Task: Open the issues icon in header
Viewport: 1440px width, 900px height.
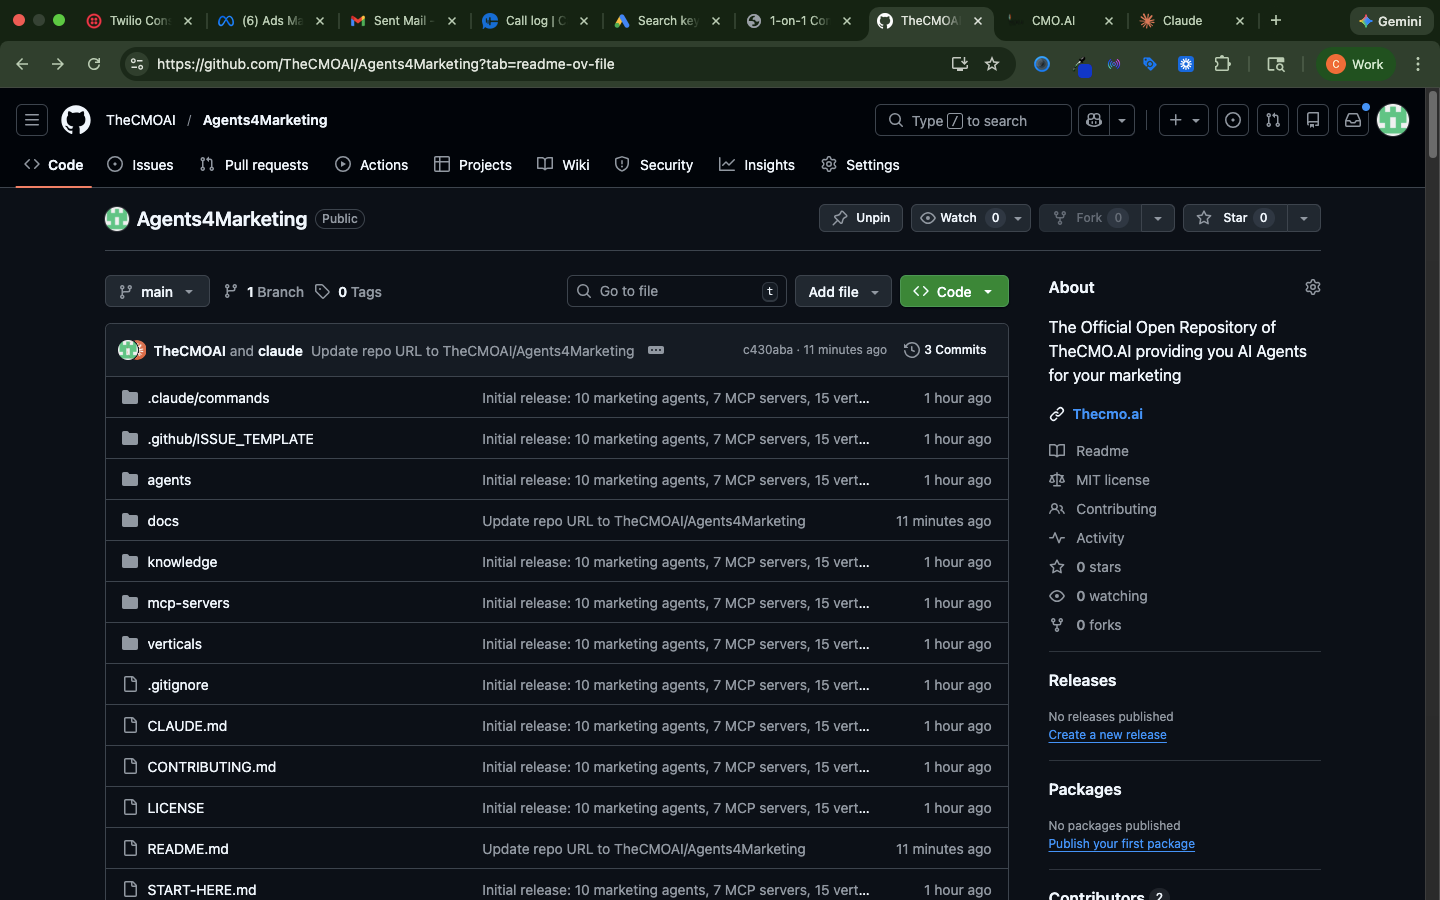Action: coord(1233,120)
